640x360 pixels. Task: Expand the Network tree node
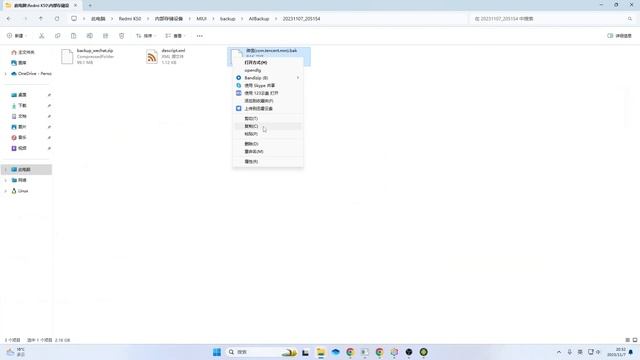tap(5, 180)
